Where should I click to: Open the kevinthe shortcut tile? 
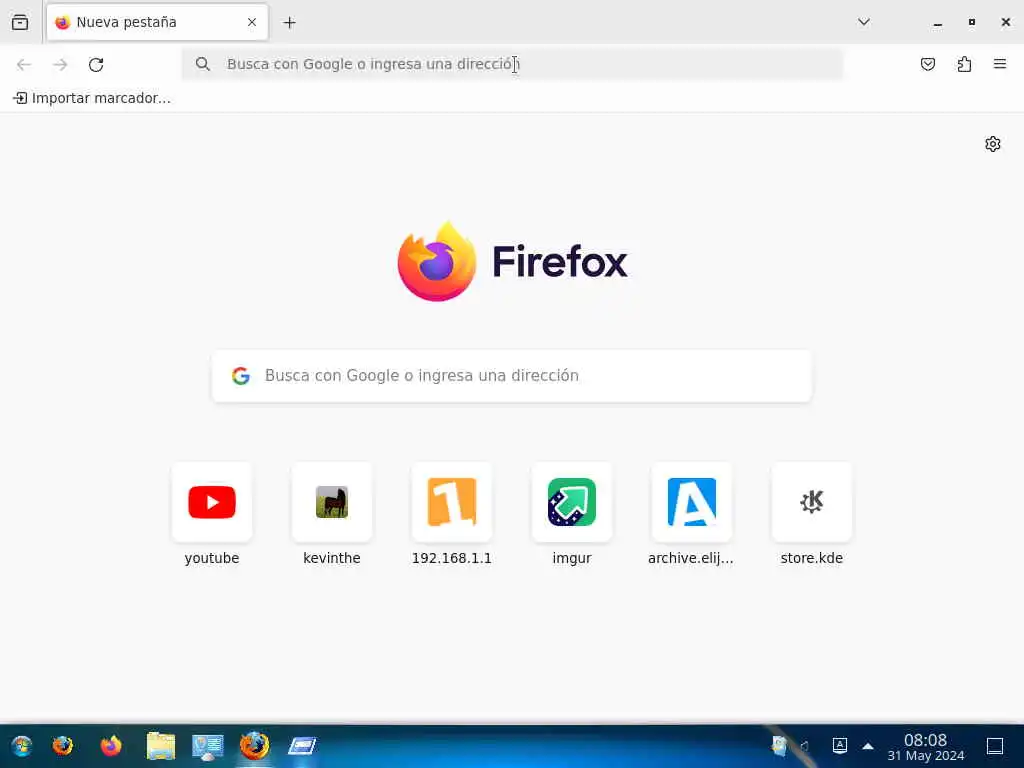(x=332, y=502)
